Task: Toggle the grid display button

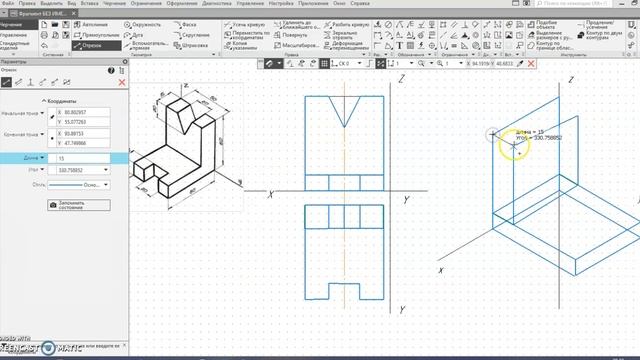Action: 324,64
